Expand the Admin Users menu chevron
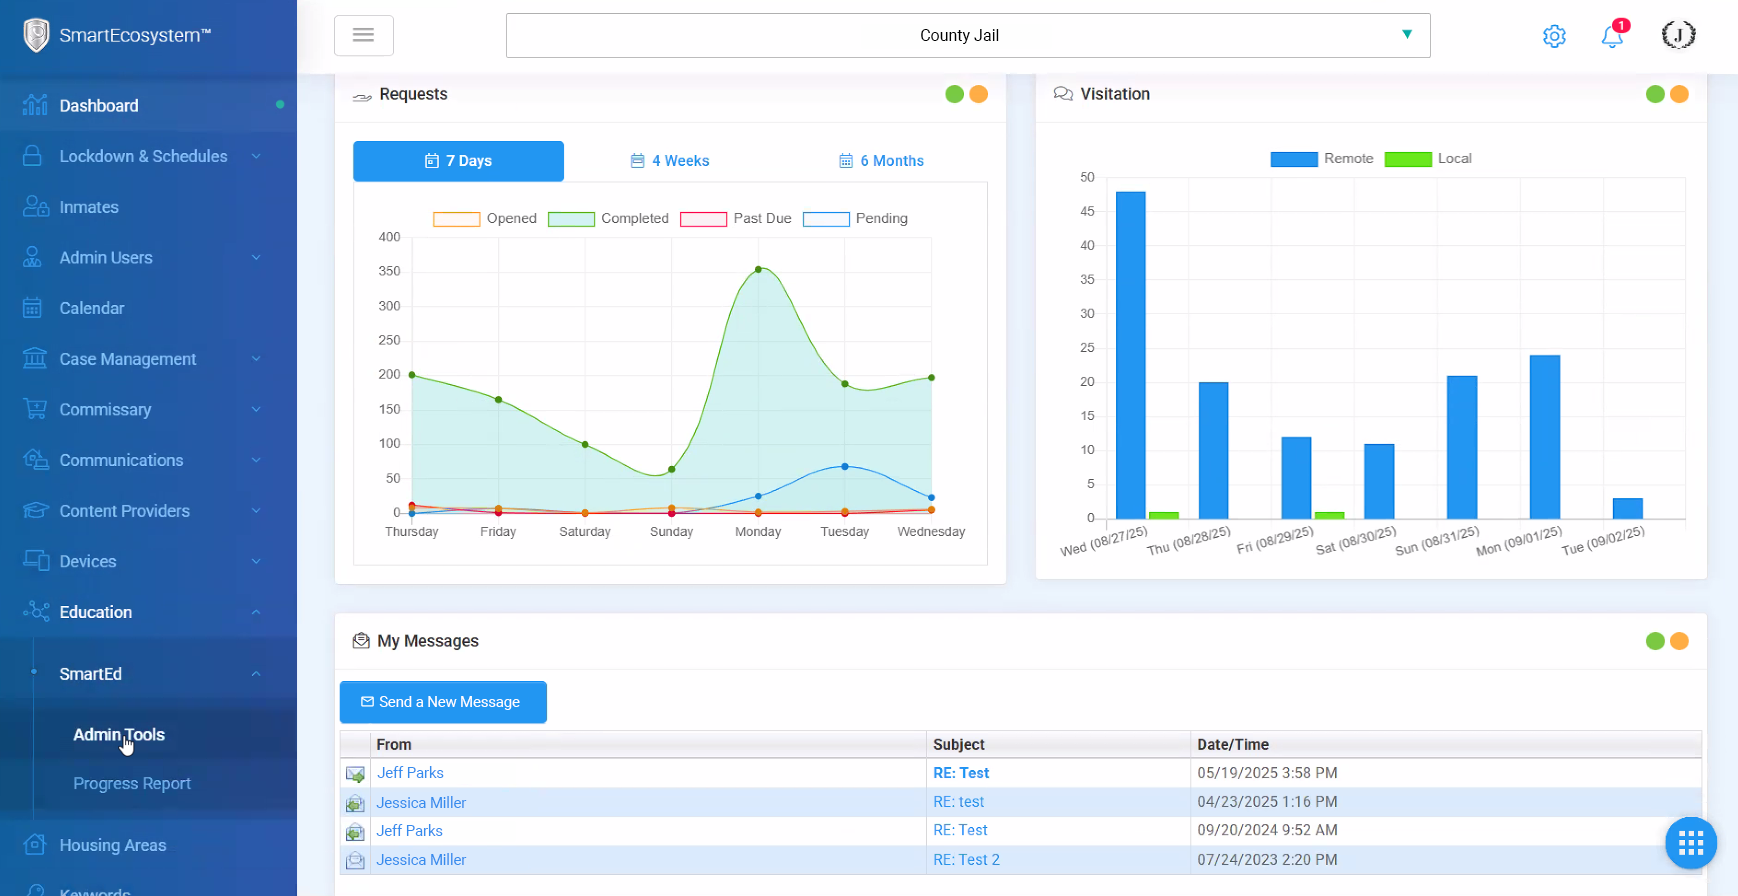Viewport: 1738px width, 896px height. point(256,257)
